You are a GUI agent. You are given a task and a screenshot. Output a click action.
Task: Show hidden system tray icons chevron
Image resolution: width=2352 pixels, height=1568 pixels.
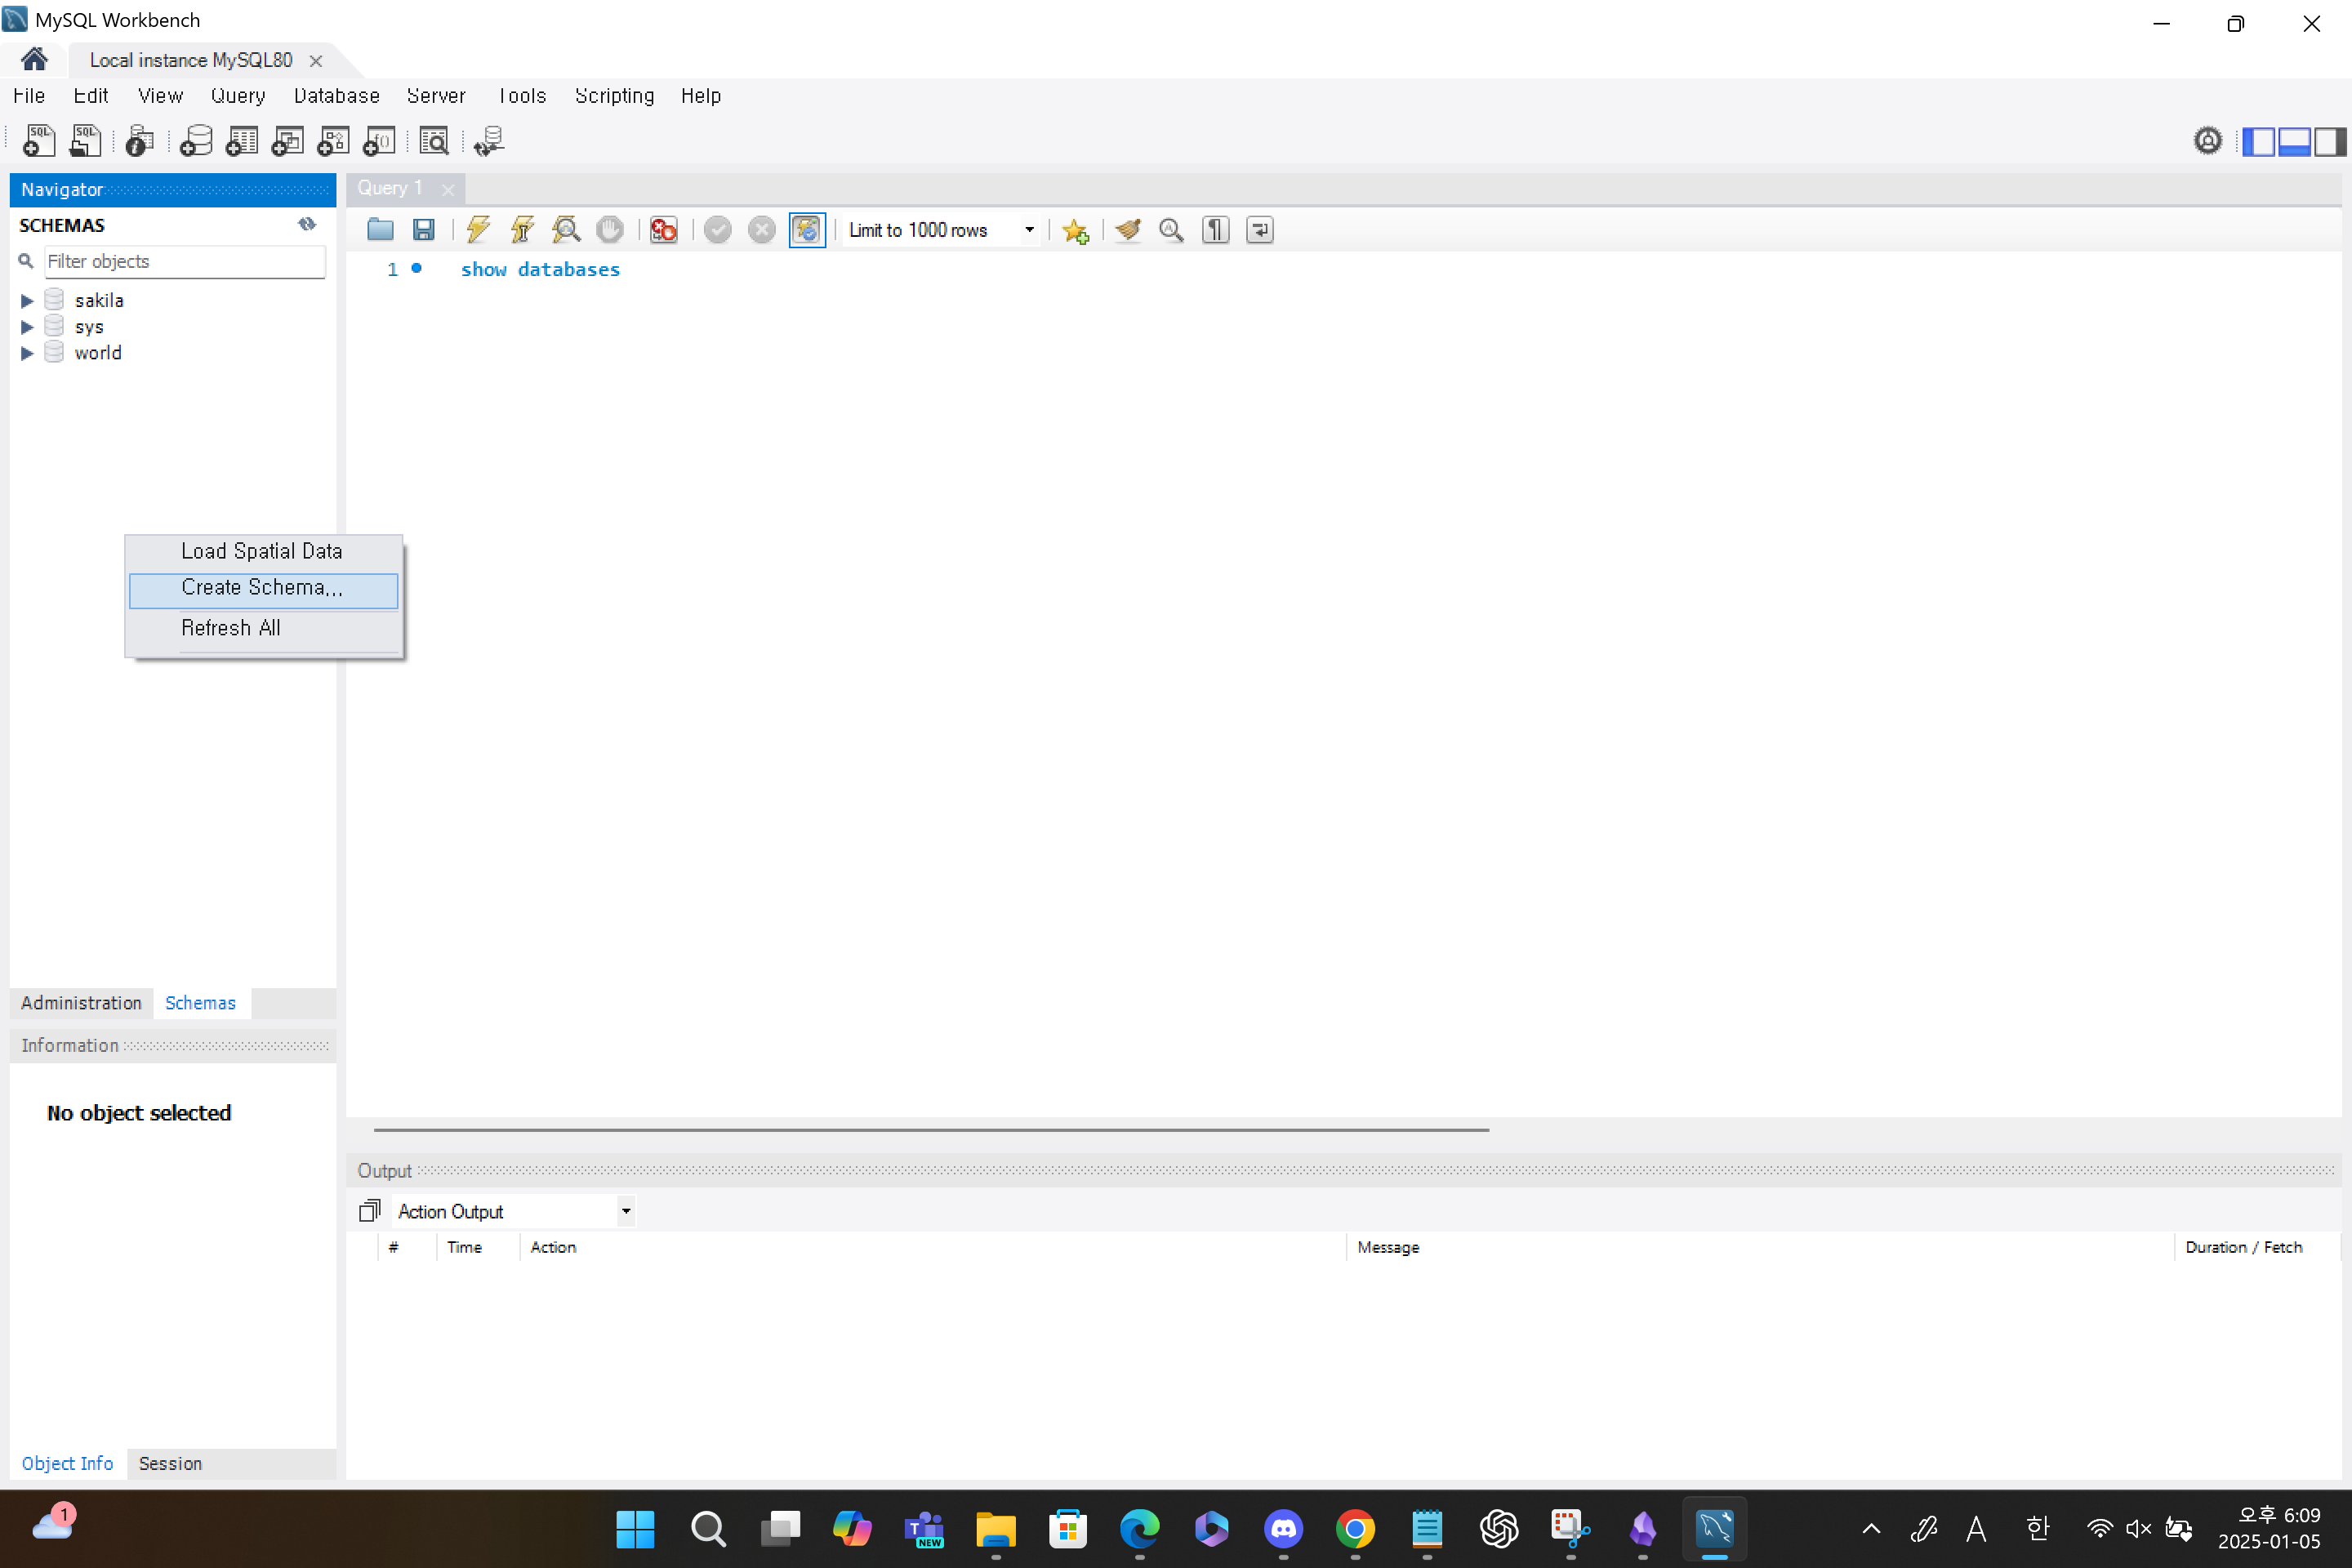[x=1871, y=1528]
